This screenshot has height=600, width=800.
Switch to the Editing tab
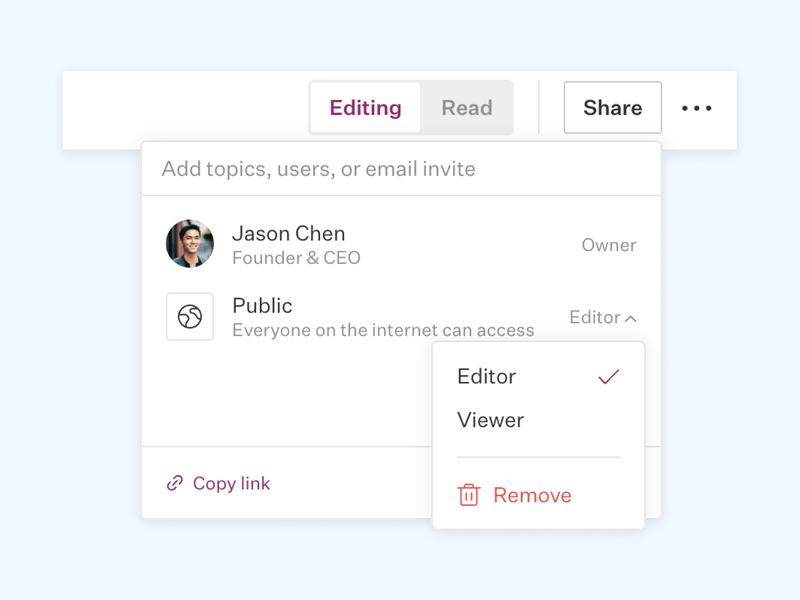click(365, 107)
